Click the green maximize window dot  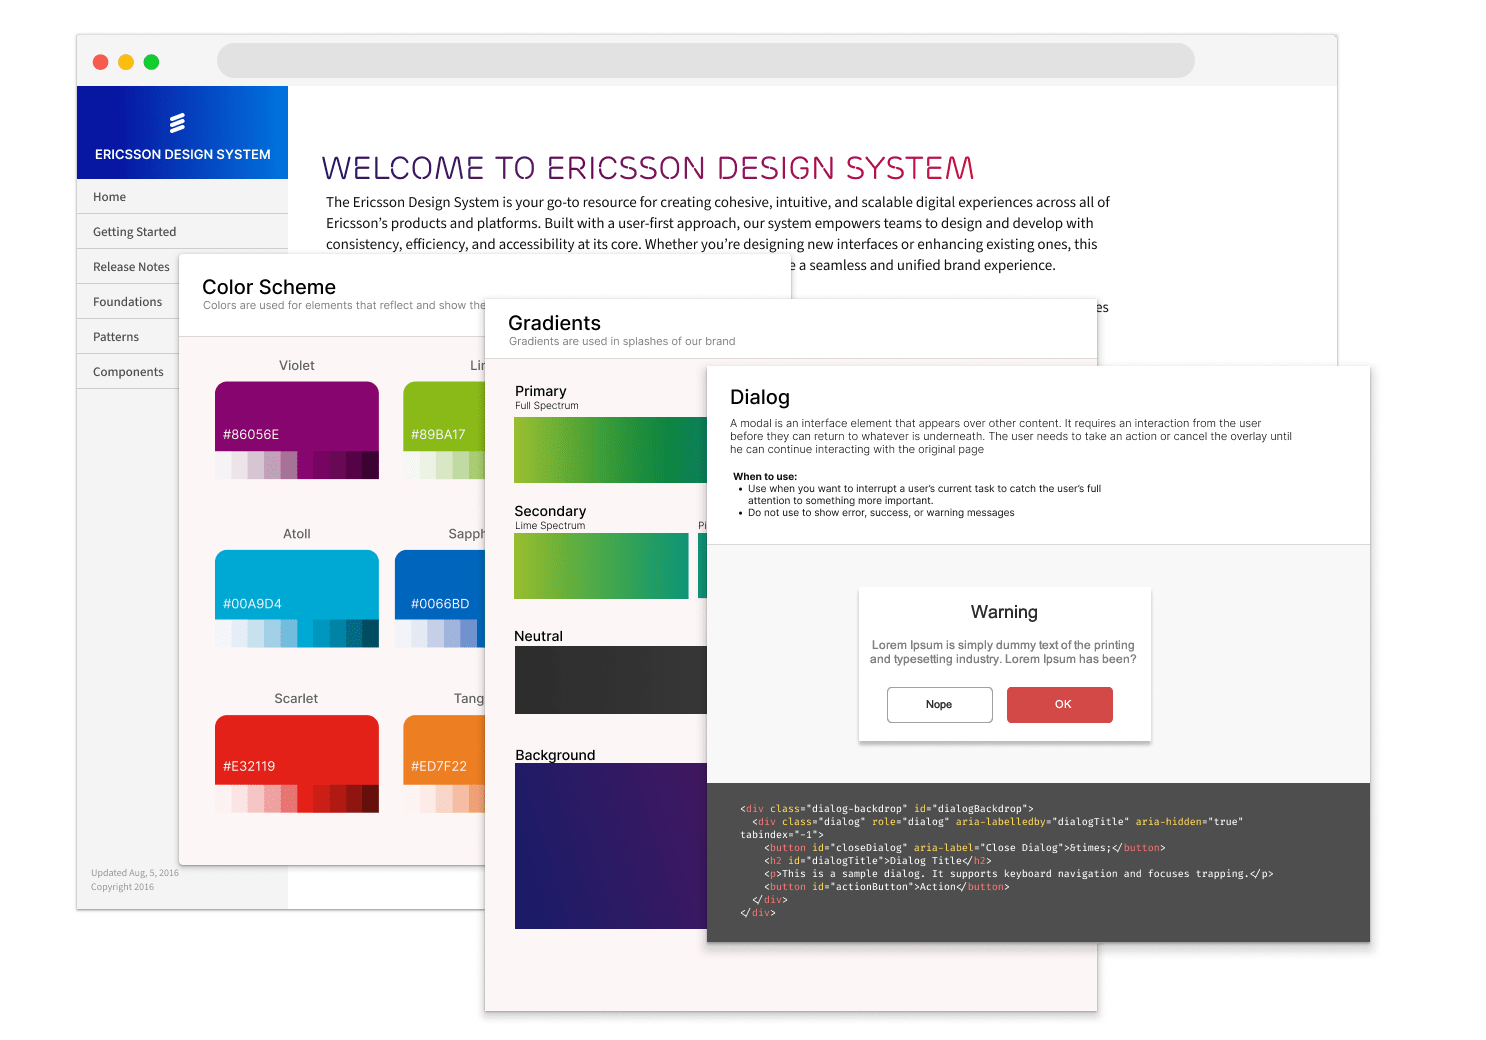151,62
